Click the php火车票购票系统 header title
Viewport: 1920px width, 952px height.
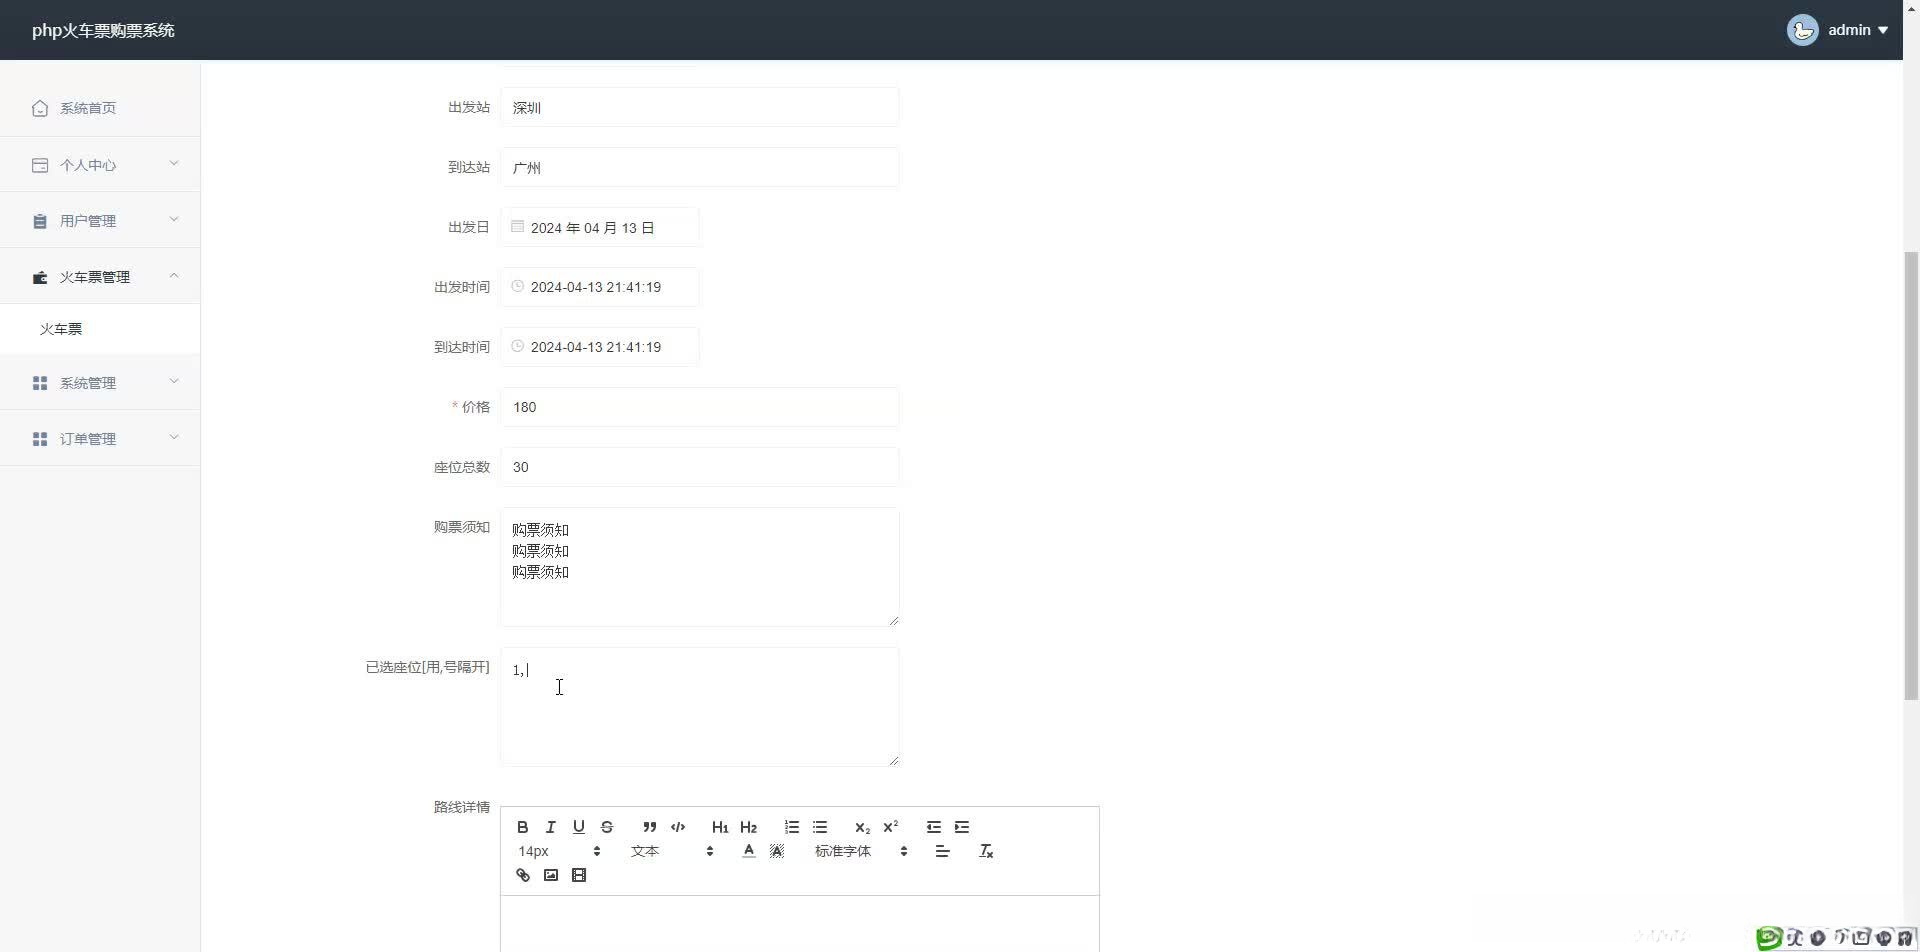103,30
